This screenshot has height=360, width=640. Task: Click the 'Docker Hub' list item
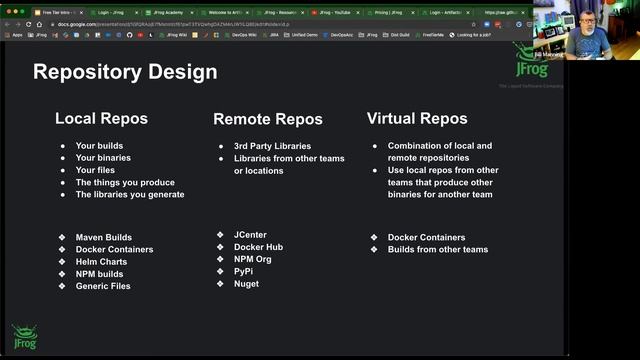tap(258, 247)
